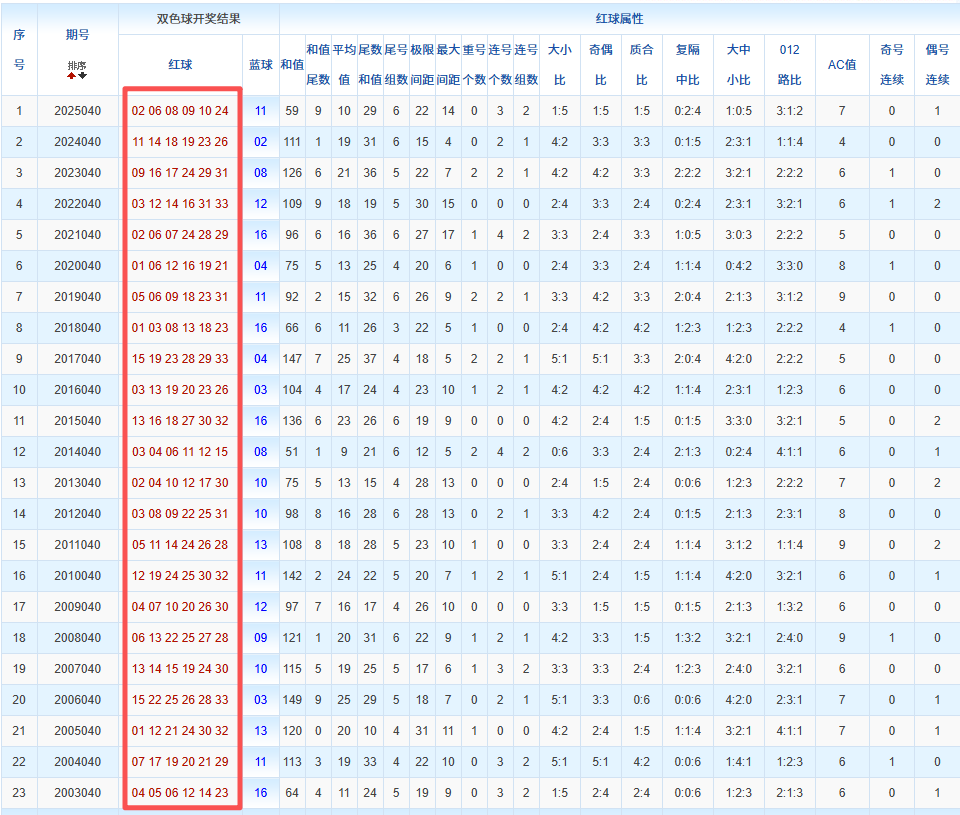Viewport: 960px width, 815px height.
Task: Click sum value 51 in row 2014040
Action: click(x=292, y=452)
